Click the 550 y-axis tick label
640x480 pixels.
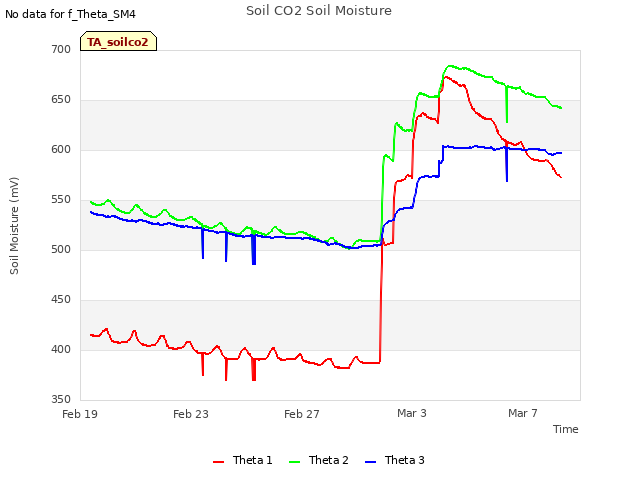click(x=61, y=200)
